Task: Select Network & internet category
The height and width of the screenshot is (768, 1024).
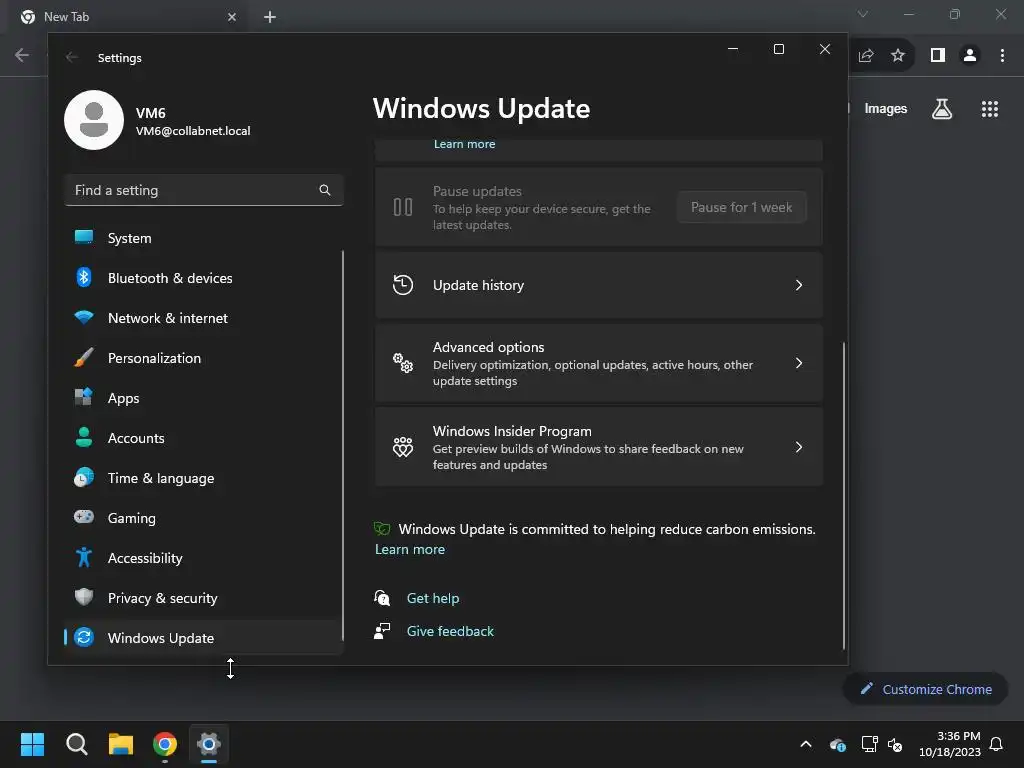Action: point(203,318)
